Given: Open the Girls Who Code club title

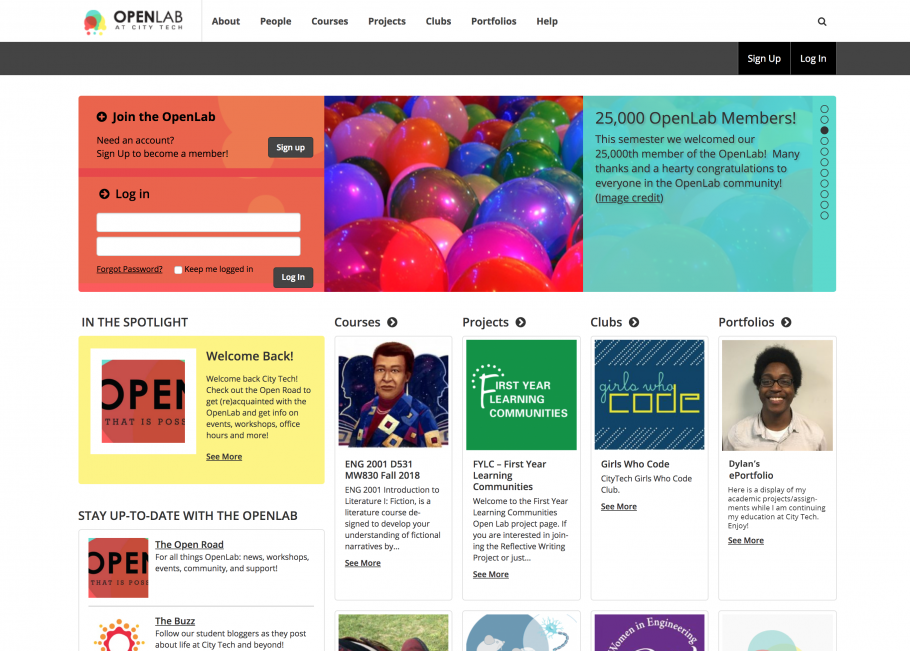Looking at the screenshot, I should [x=635, y=464].
